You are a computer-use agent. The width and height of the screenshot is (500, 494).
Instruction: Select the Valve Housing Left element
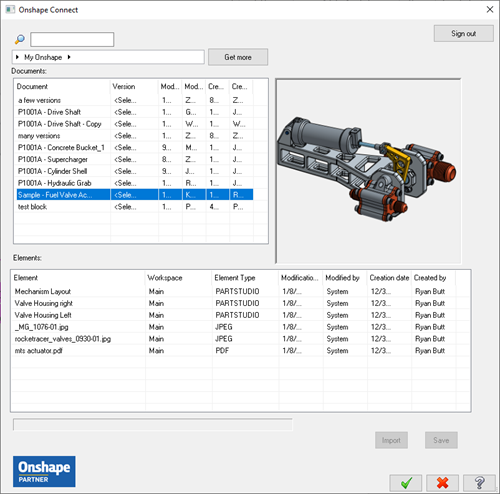pos(240,315)
